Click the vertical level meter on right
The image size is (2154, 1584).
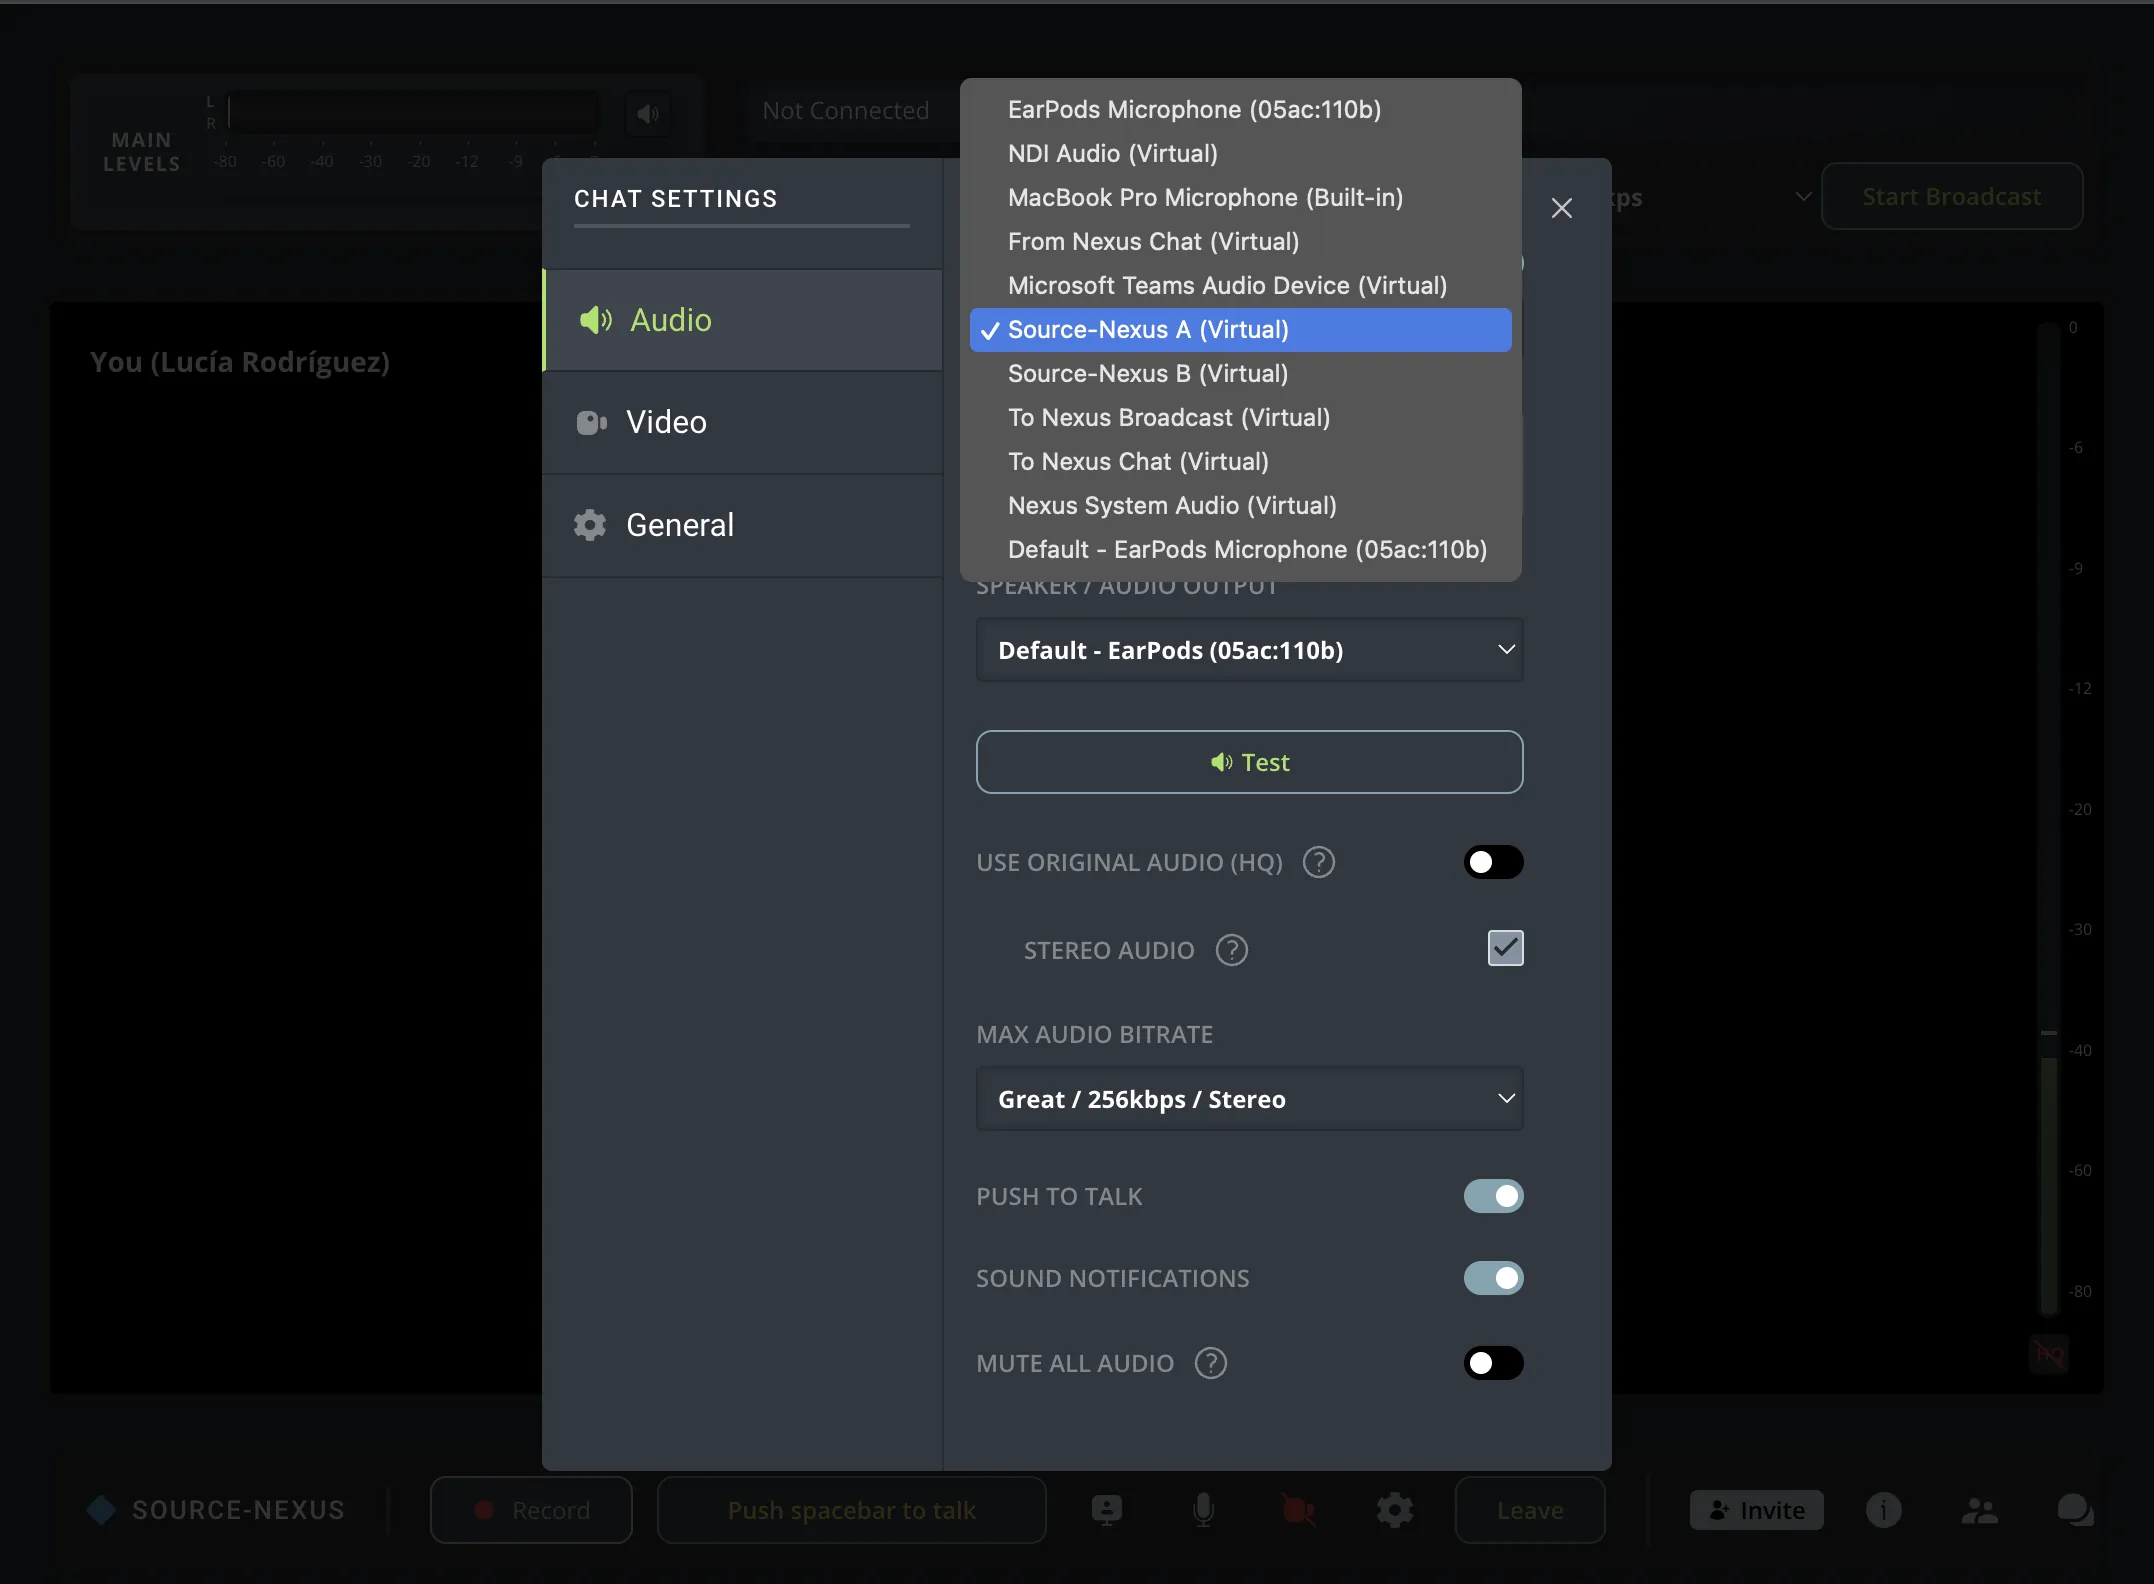(2049, 820)
